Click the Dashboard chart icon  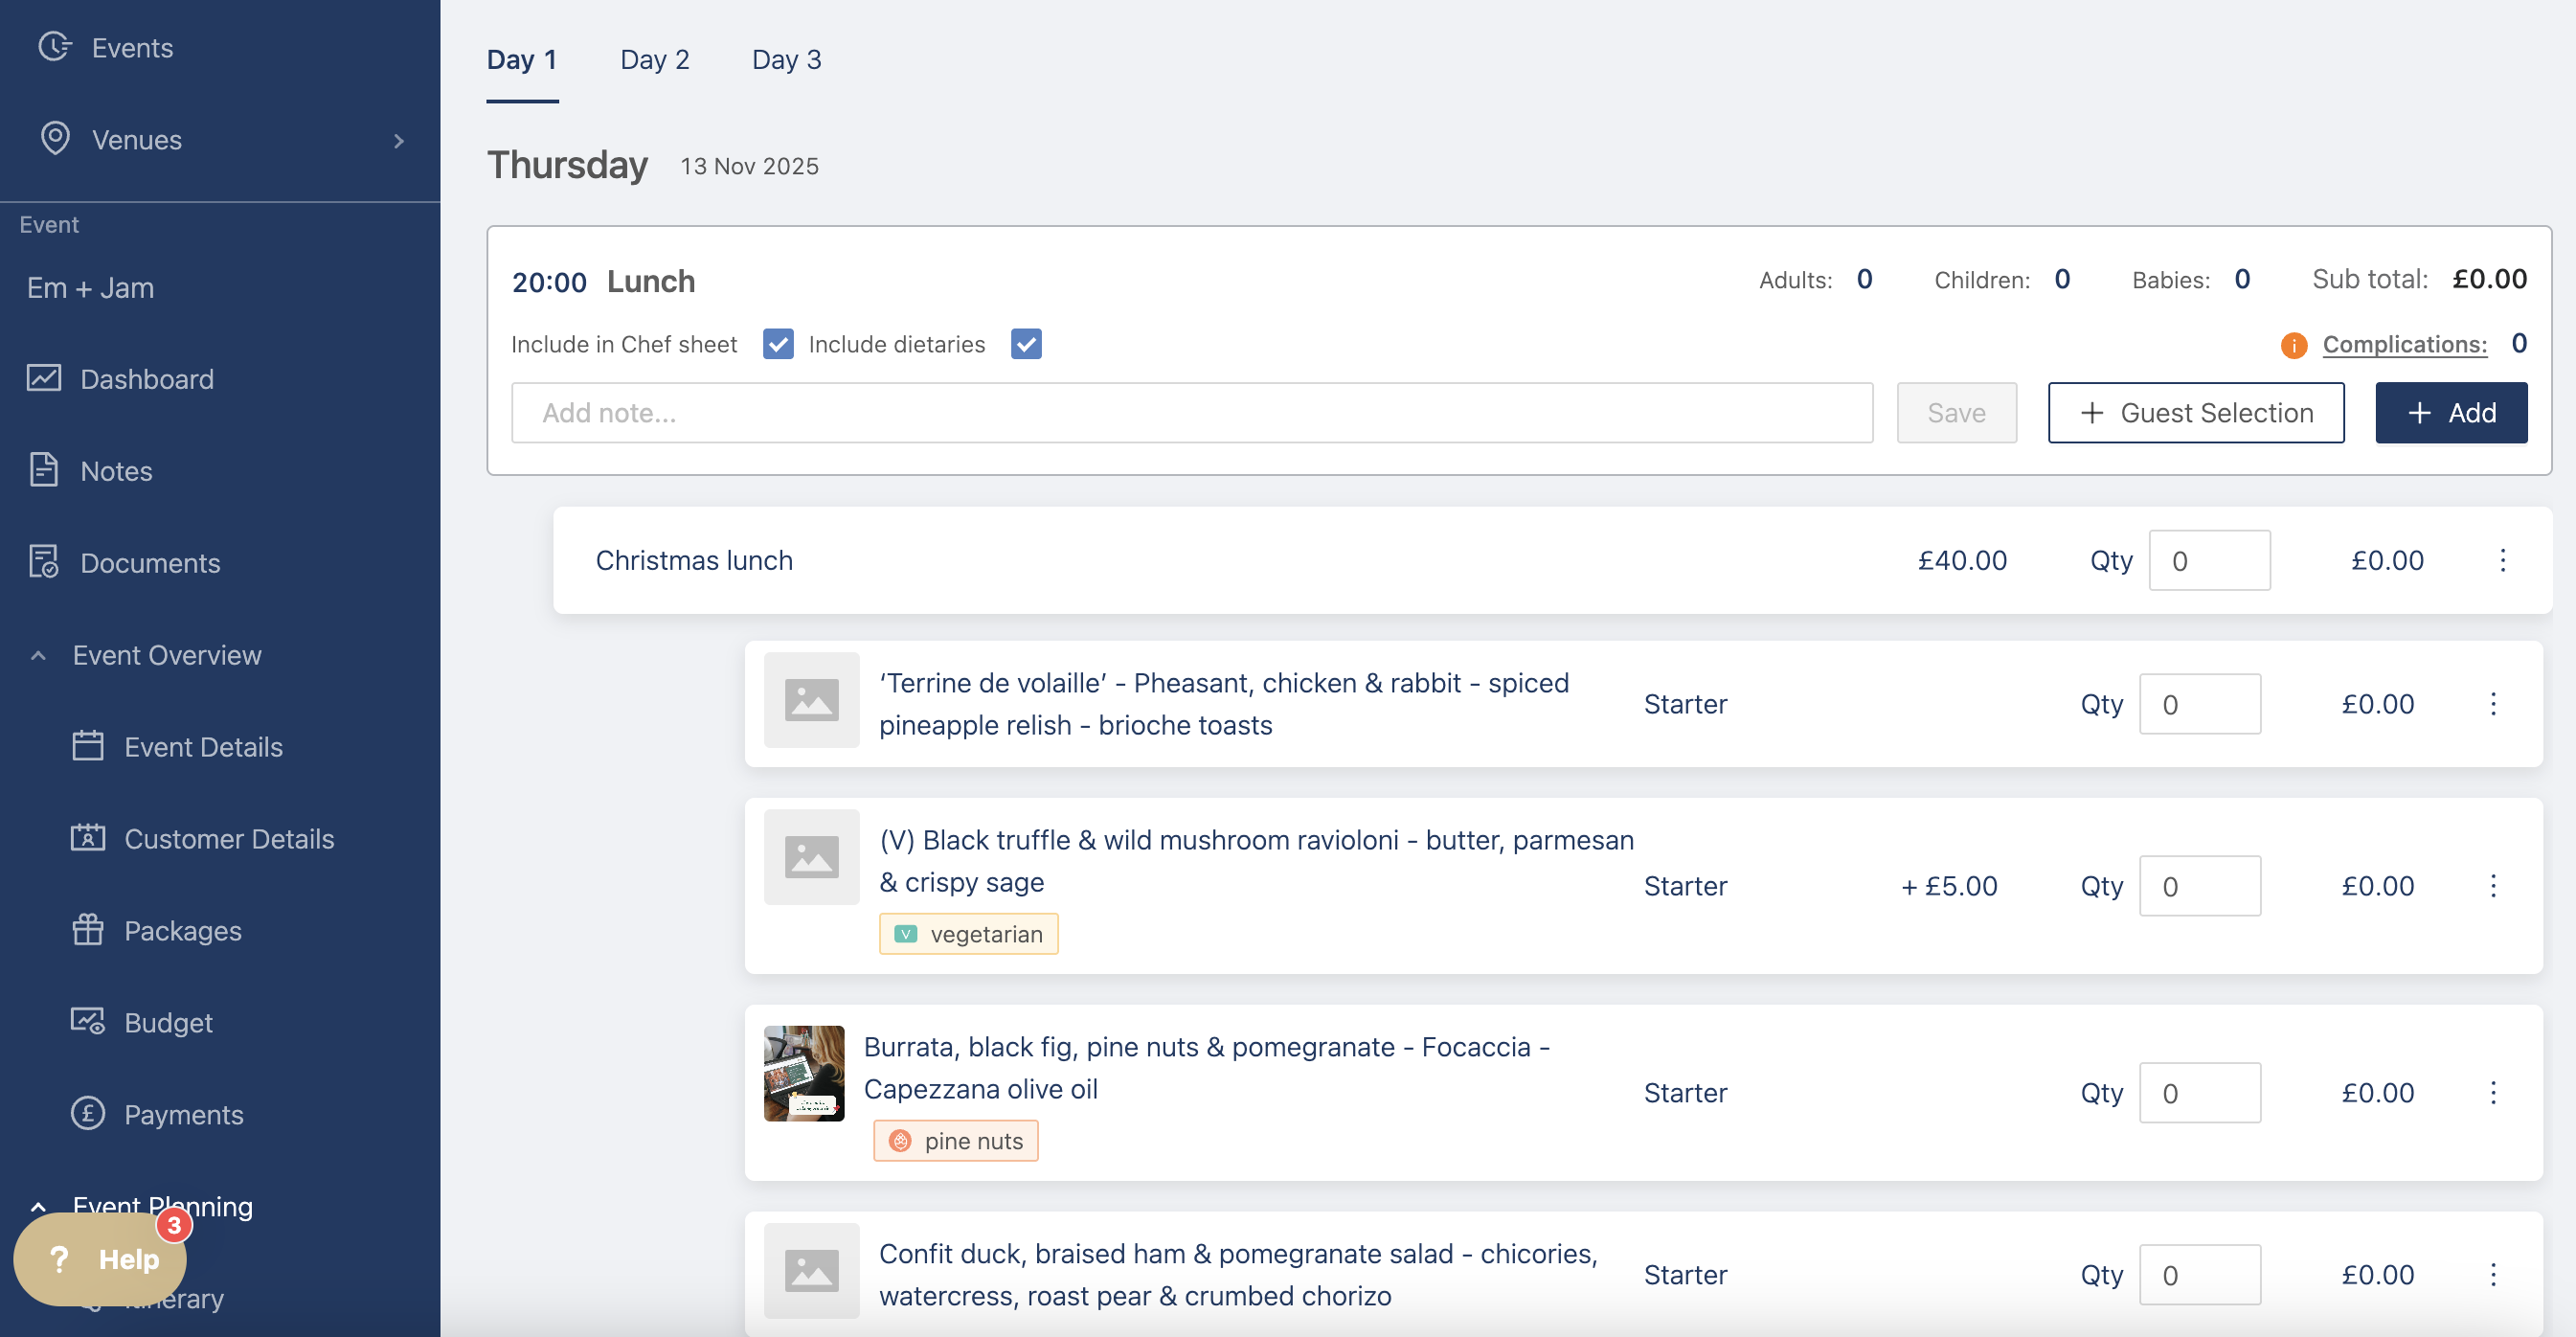[44, 378]
